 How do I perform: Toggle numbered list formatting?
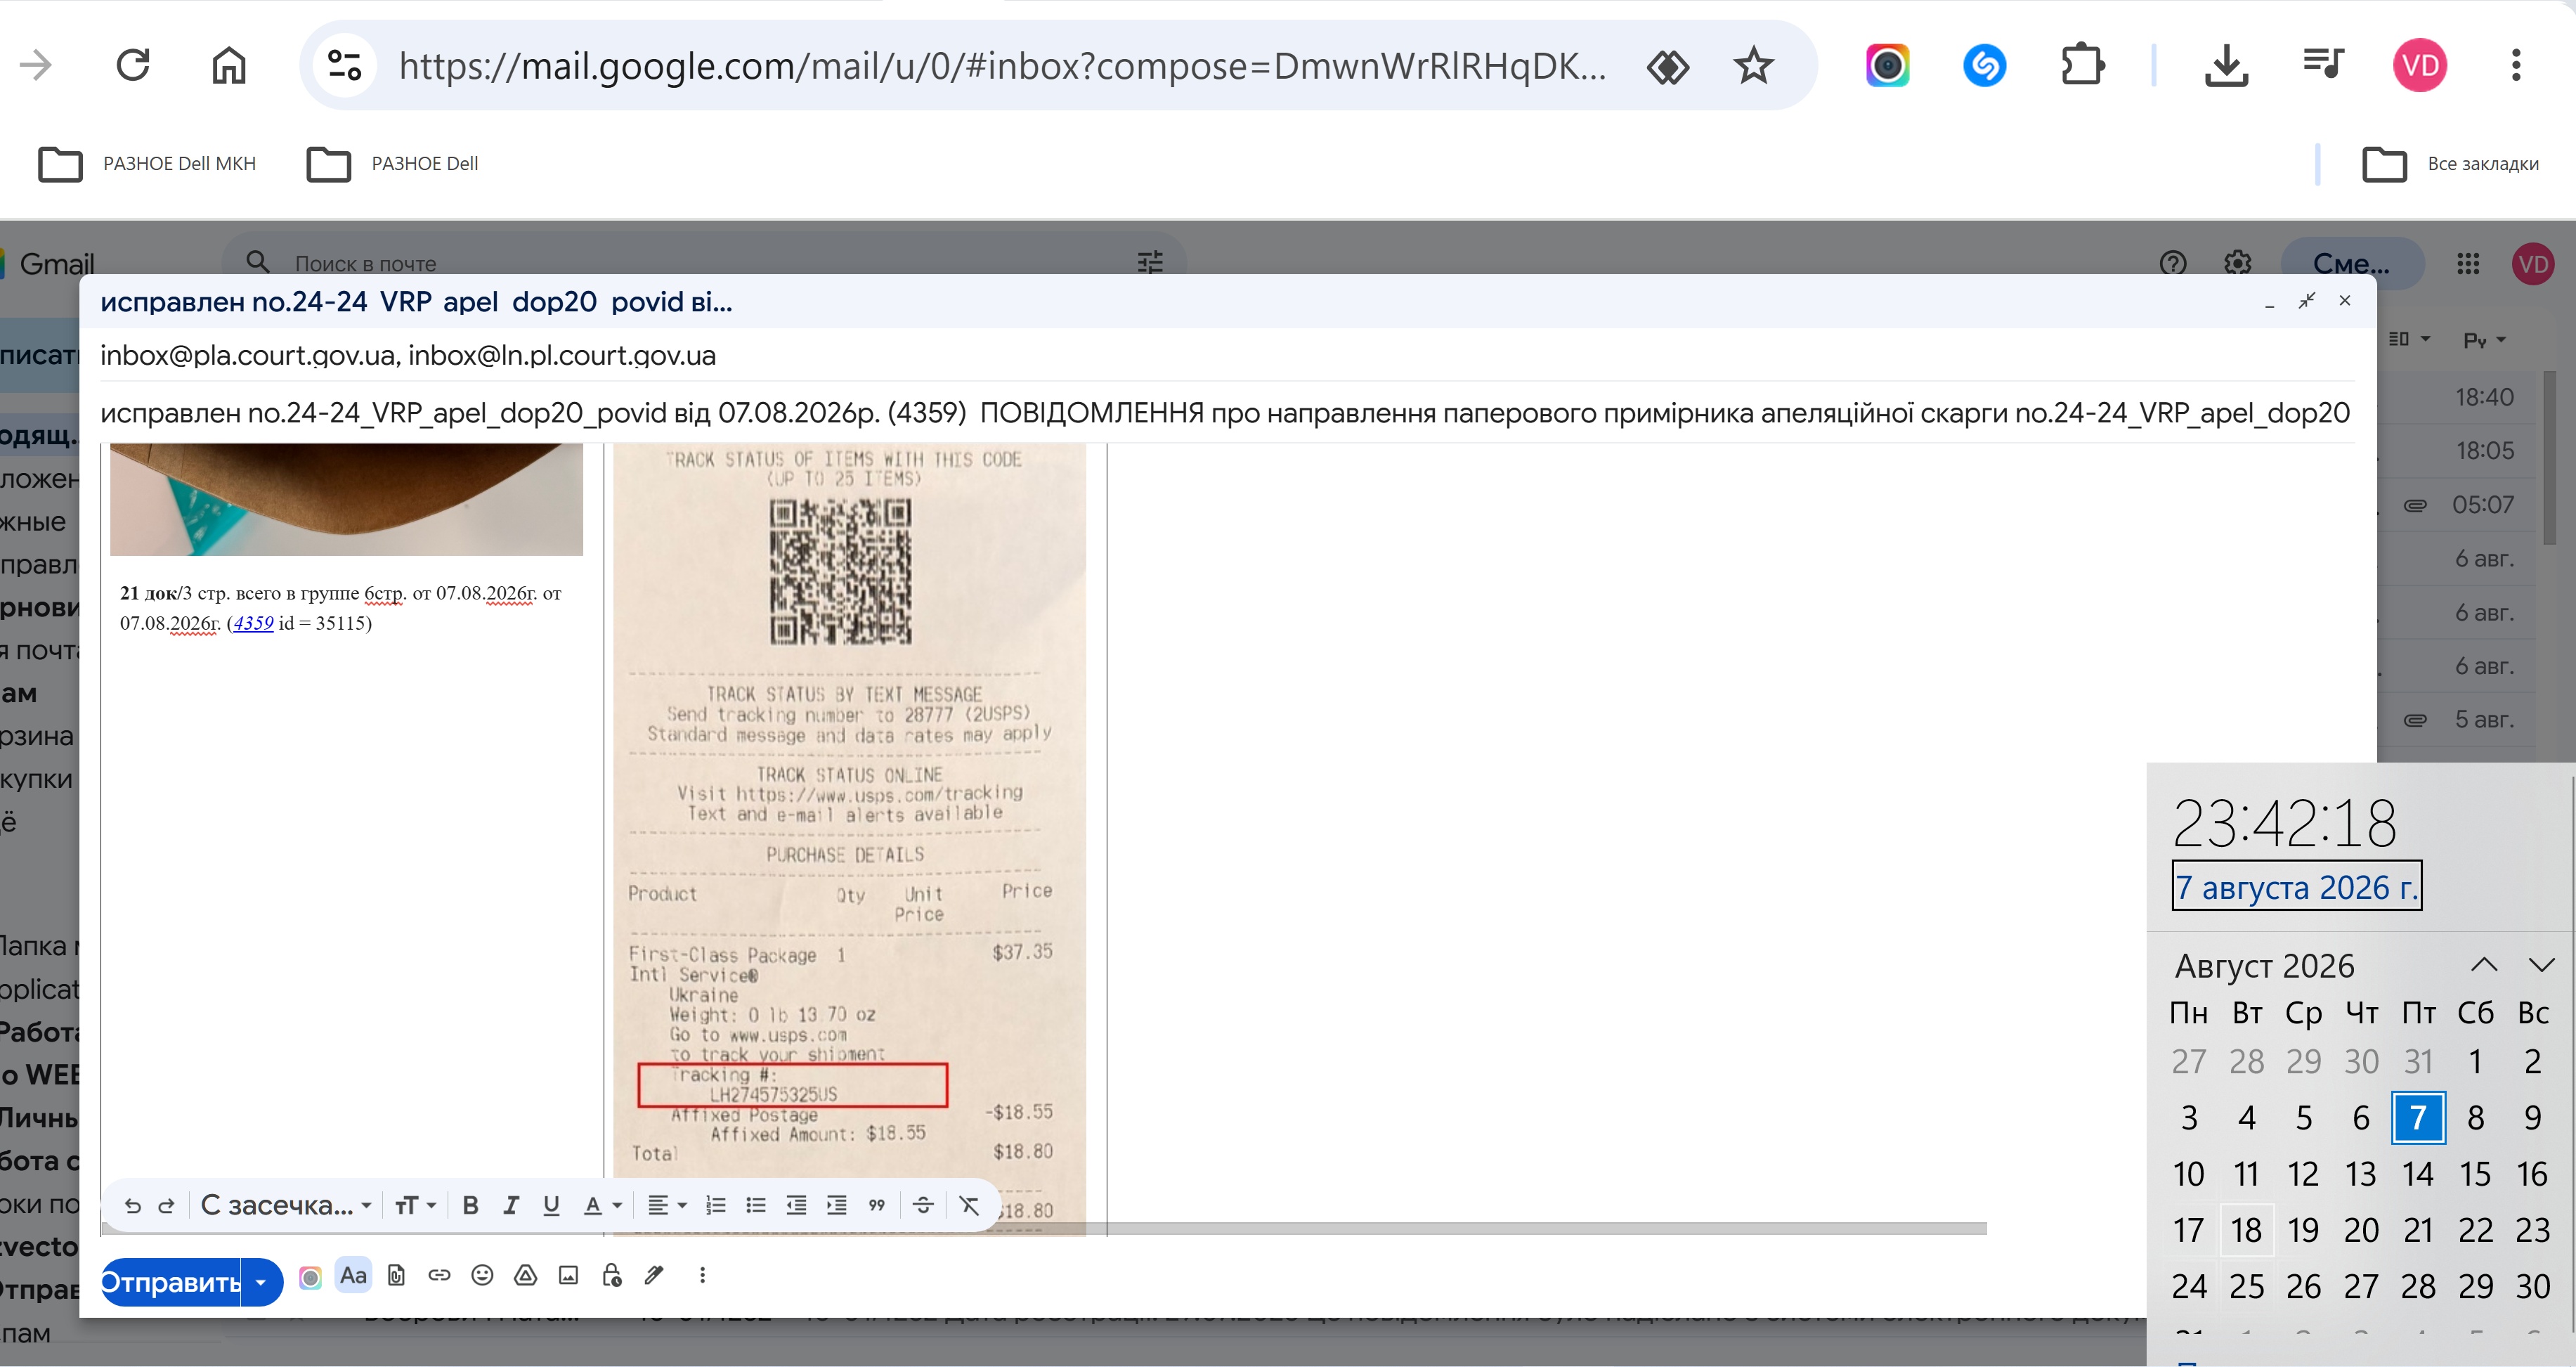(x=716, y=1206)
